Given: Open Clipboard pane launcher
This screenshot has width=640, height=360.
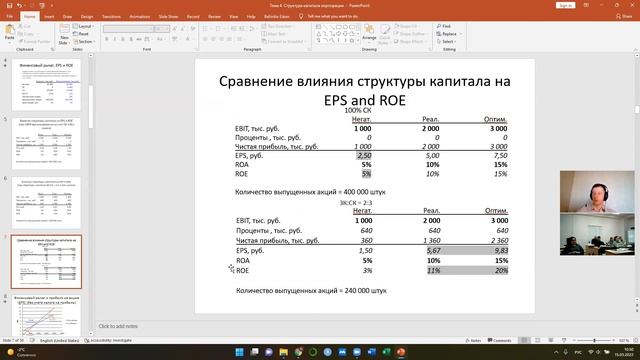Looking at the screenshot, I should 52,49.
